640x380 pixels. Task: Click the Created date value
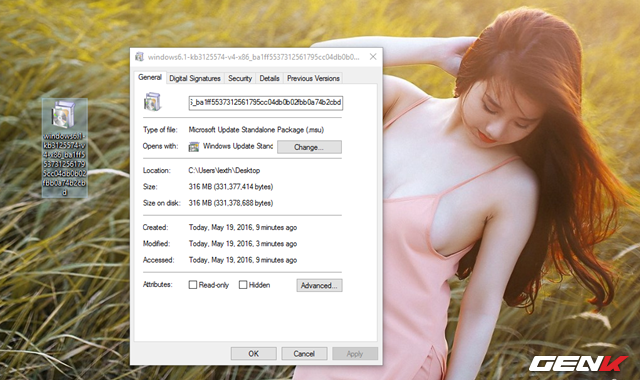point(243,227)
